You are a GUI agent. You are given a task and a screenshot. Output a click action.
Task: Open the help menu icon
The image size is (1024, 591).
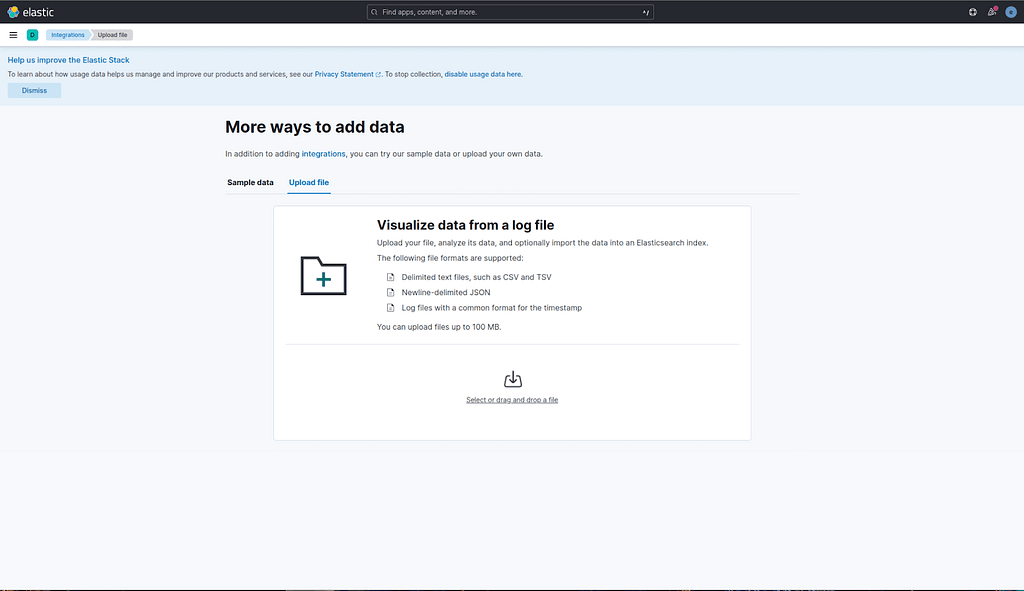(x=972, y=12)
